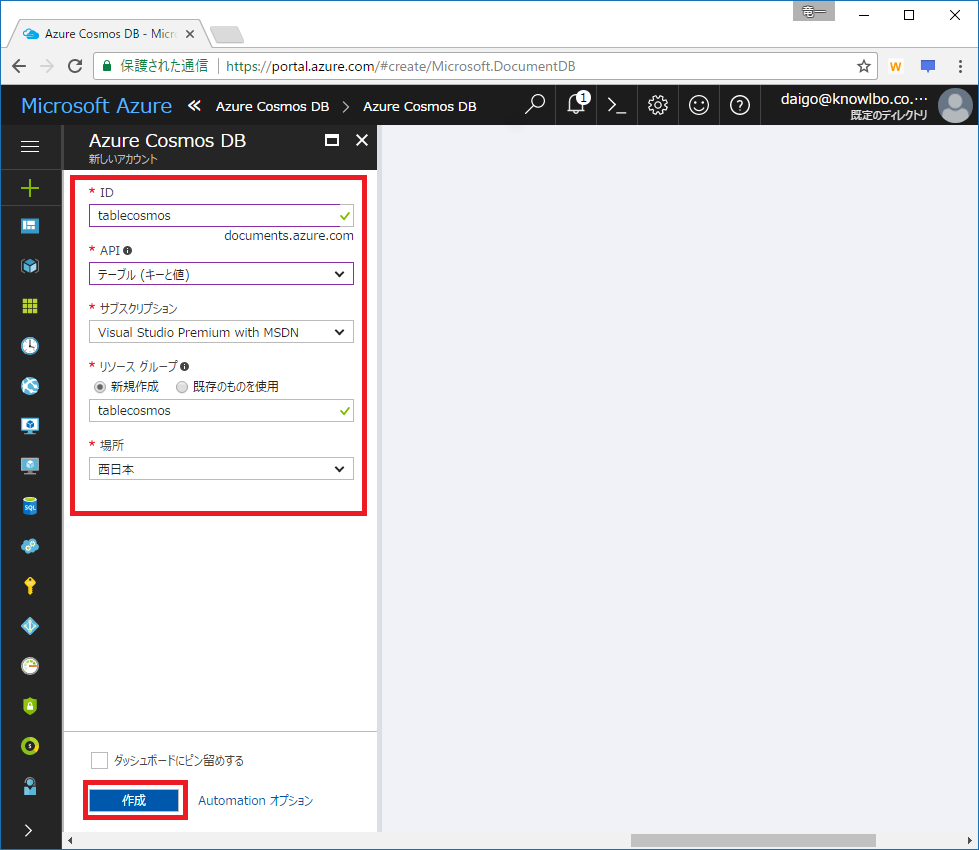The image size is (979, 850).
Task: Click the scrollbar left arrow
Action: coord(70,840)
